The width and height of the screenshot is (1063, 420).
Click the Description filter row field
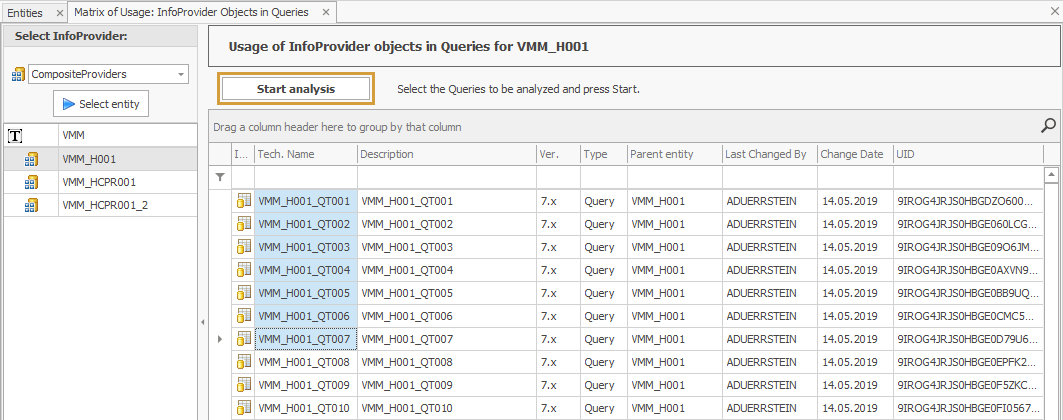pyautogui.click(x=446, y=177)
